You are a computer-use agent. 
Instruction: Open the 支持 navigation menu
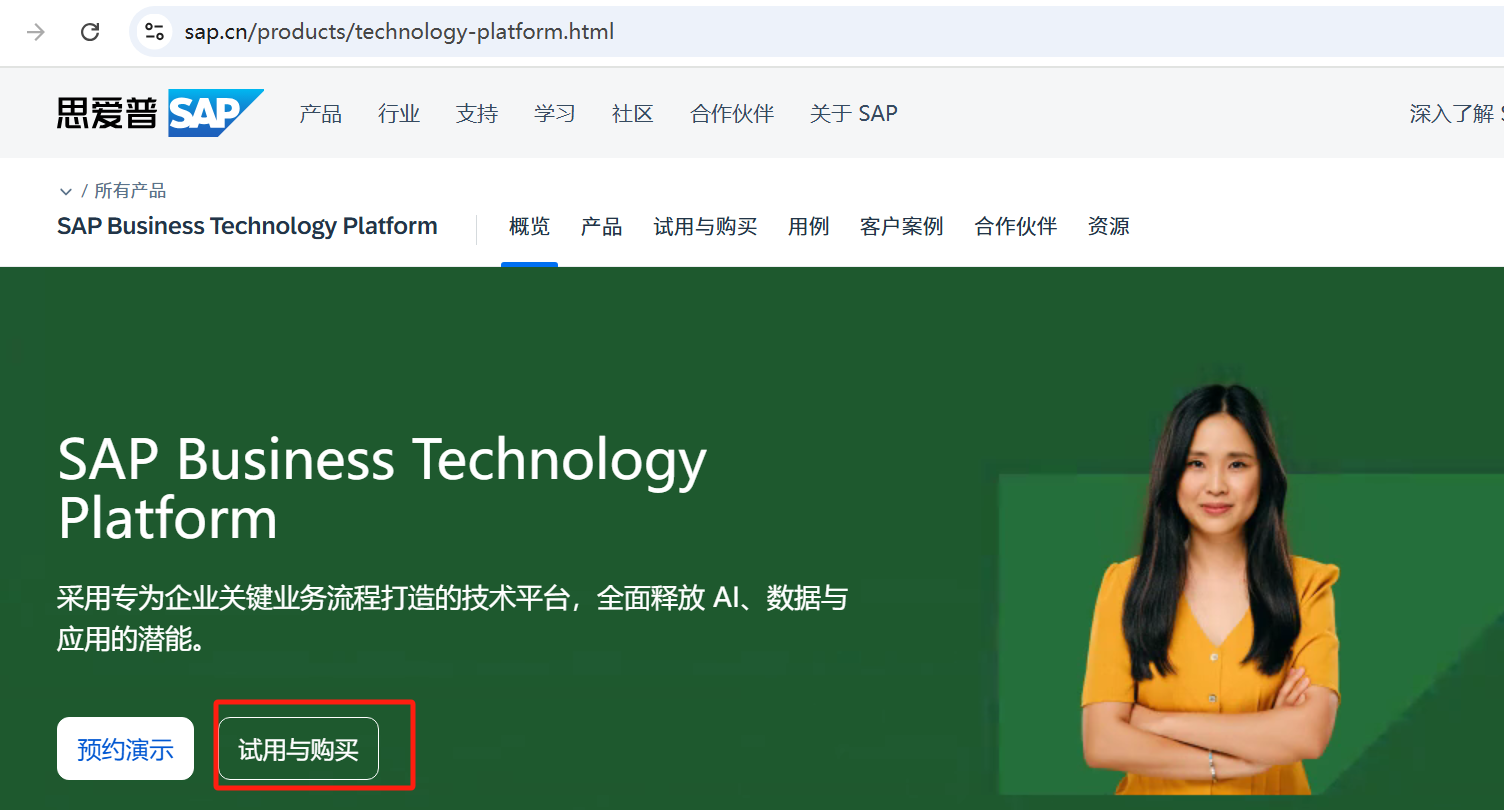coord(477,114)
